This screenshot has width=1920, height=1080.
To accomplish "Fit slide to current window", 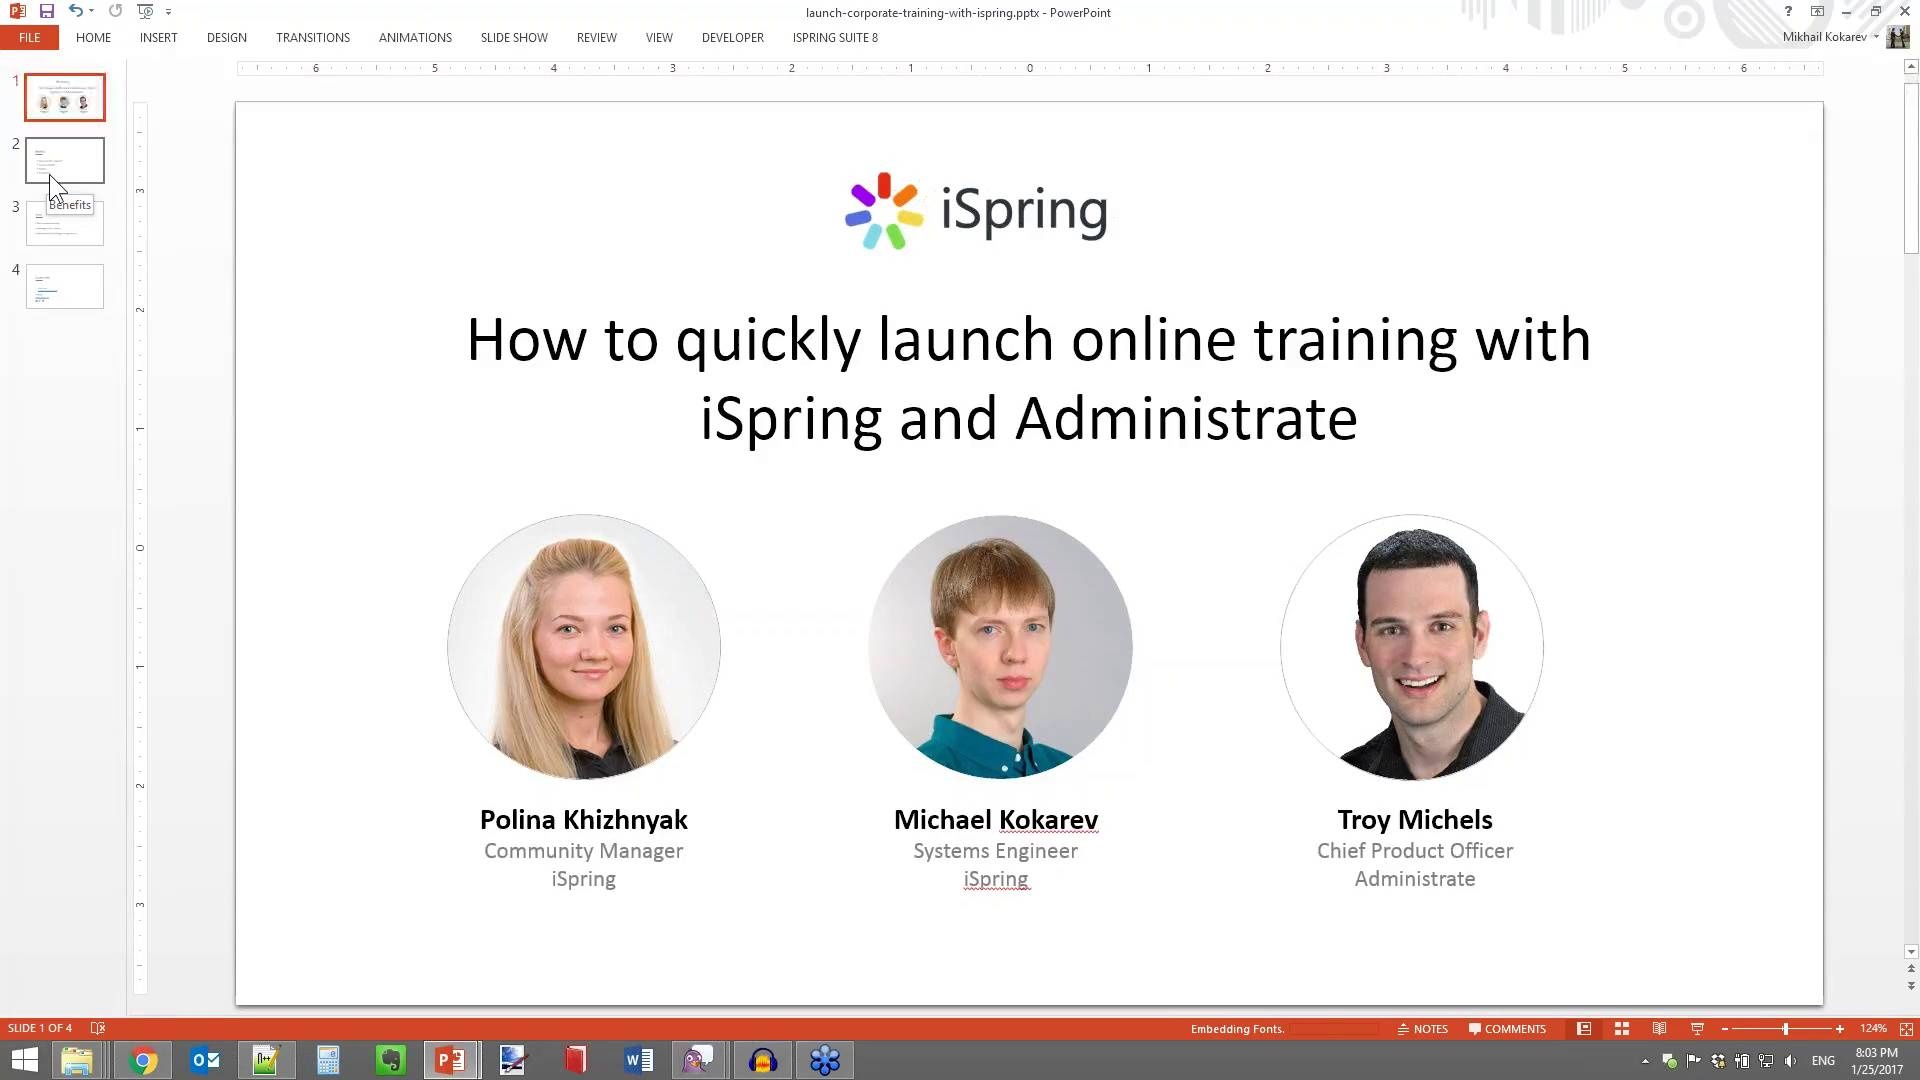I will click(x=1906, y=1028).
